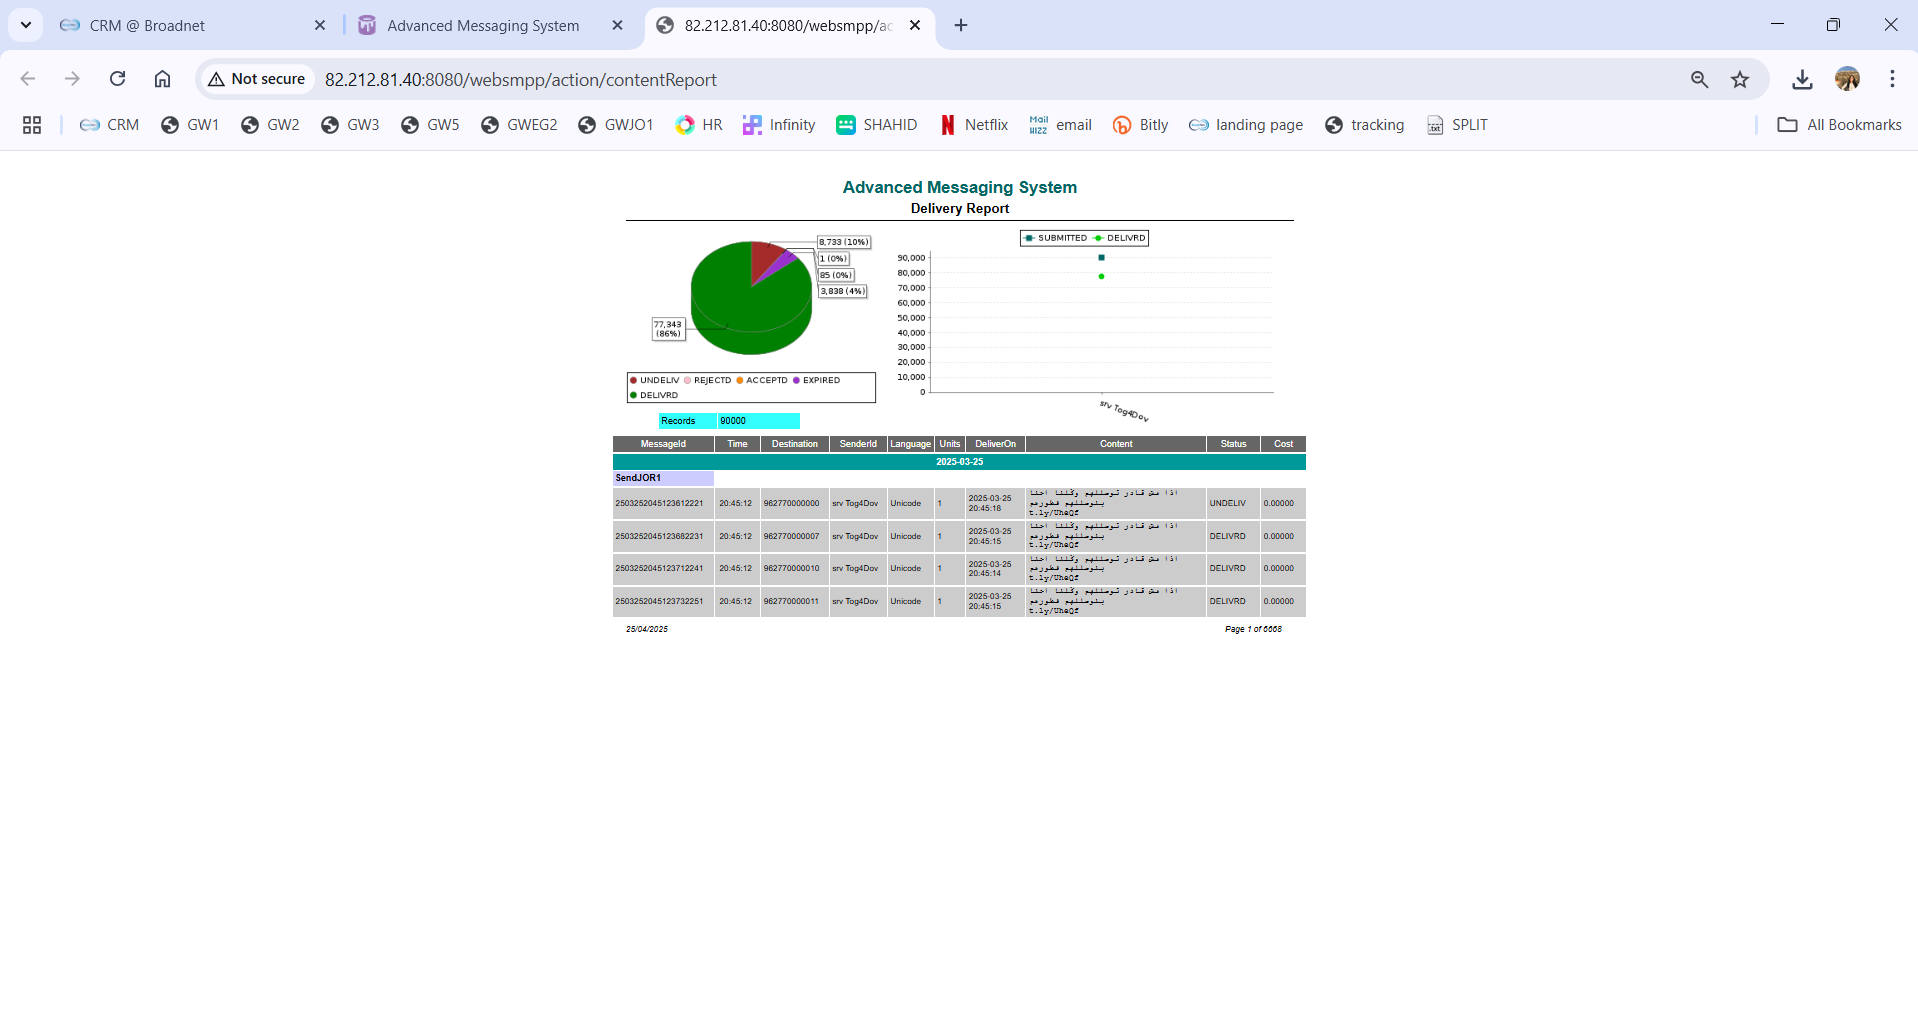Open the apps grid in bookmarks bar
Viewport: 1918px width, 1013px height.
32,125
